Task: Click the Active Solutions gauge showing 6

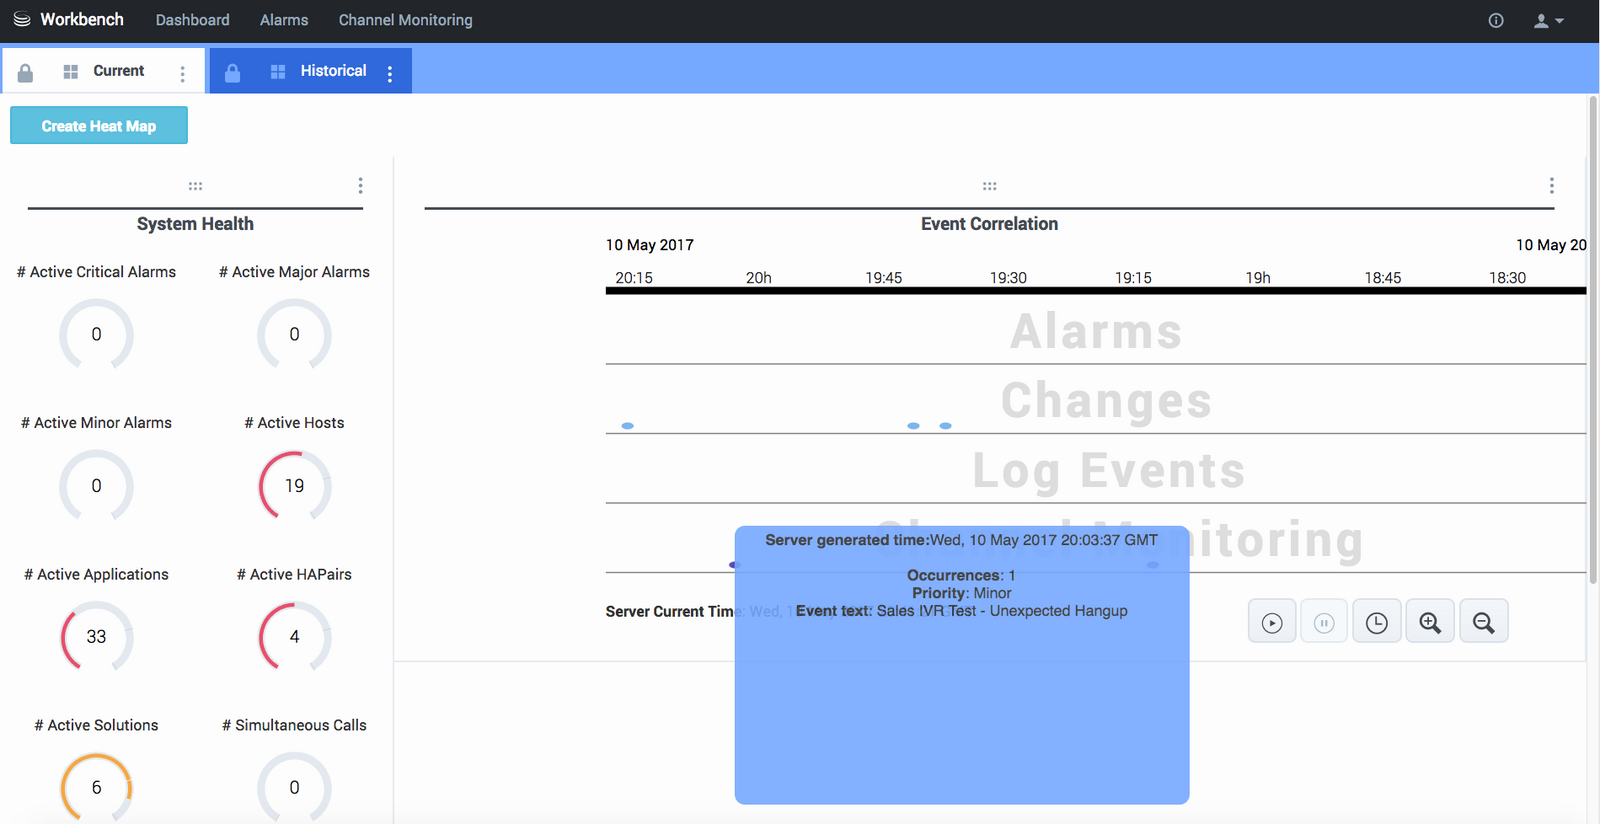Action: [96, 788]
